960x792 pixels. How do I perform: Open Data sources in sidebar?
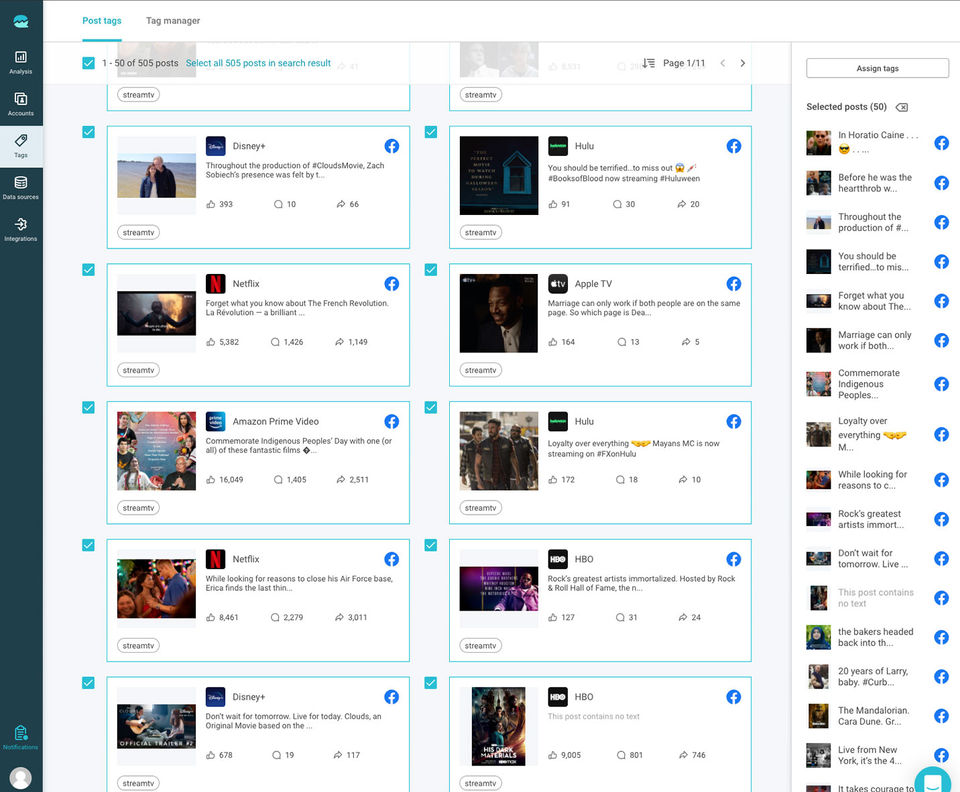pyautogui.click(x=21, y=188)
